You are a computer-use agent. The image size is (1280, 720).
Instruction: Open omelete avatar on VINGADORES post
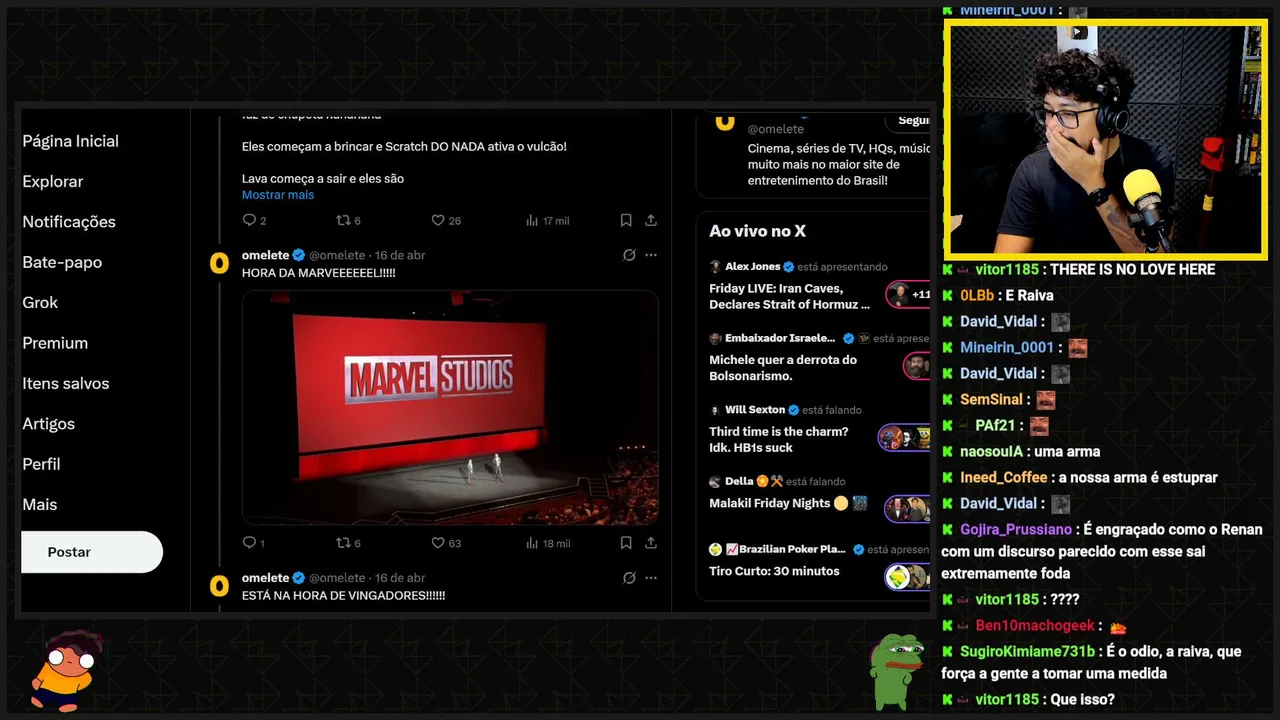pos(219,586)
